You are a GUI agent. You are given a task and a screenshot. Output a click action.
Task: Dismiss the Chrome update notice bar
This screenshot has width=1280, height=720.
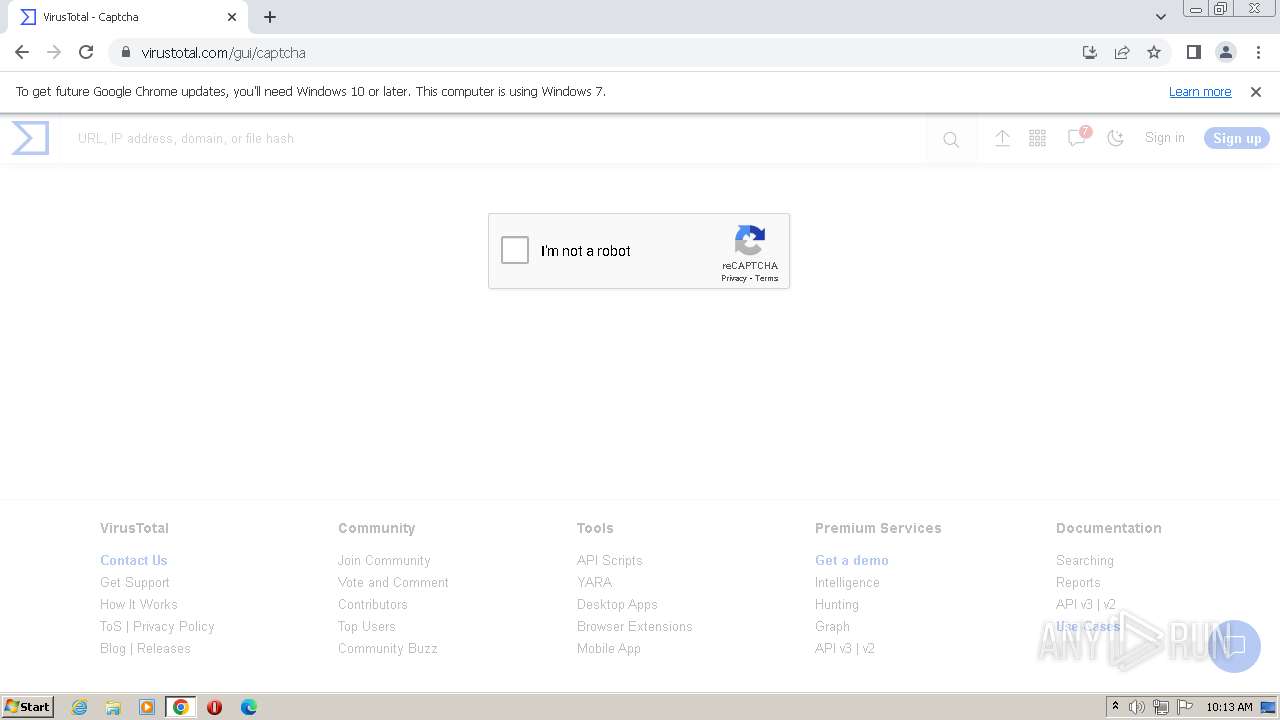[x=1256, y=91]
